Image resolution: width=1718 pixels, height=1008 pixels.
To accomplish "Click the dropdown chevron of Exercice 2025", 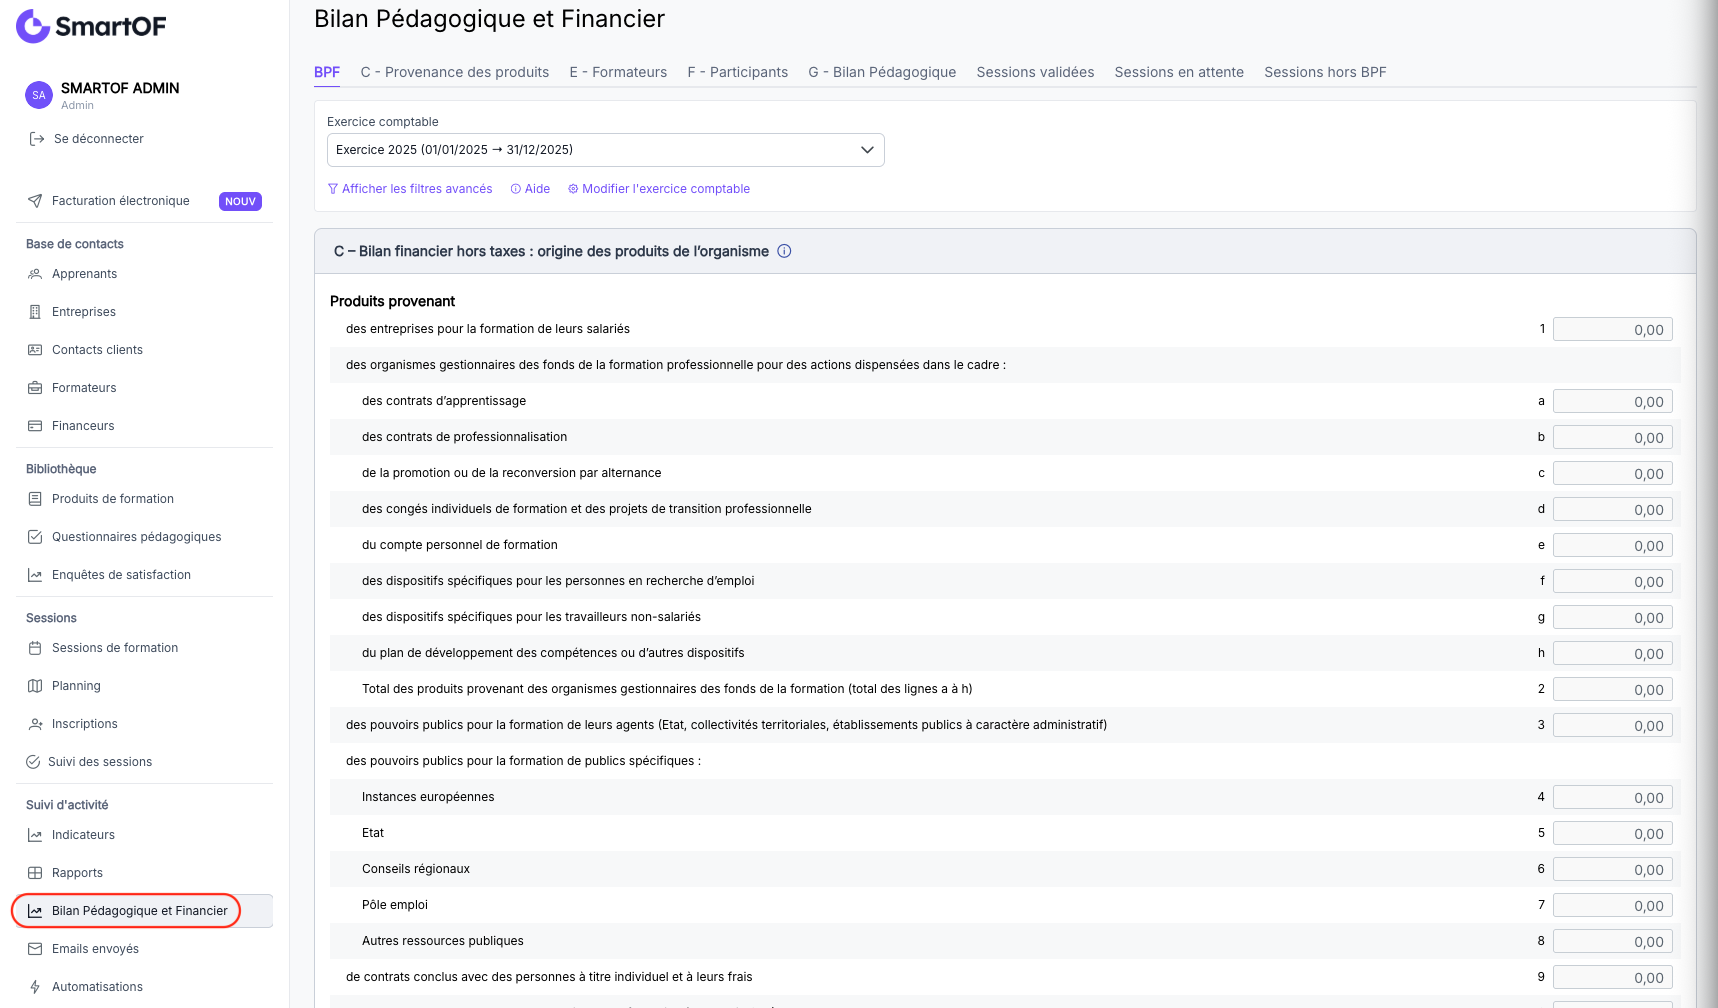I will click(x=867, y=150).
